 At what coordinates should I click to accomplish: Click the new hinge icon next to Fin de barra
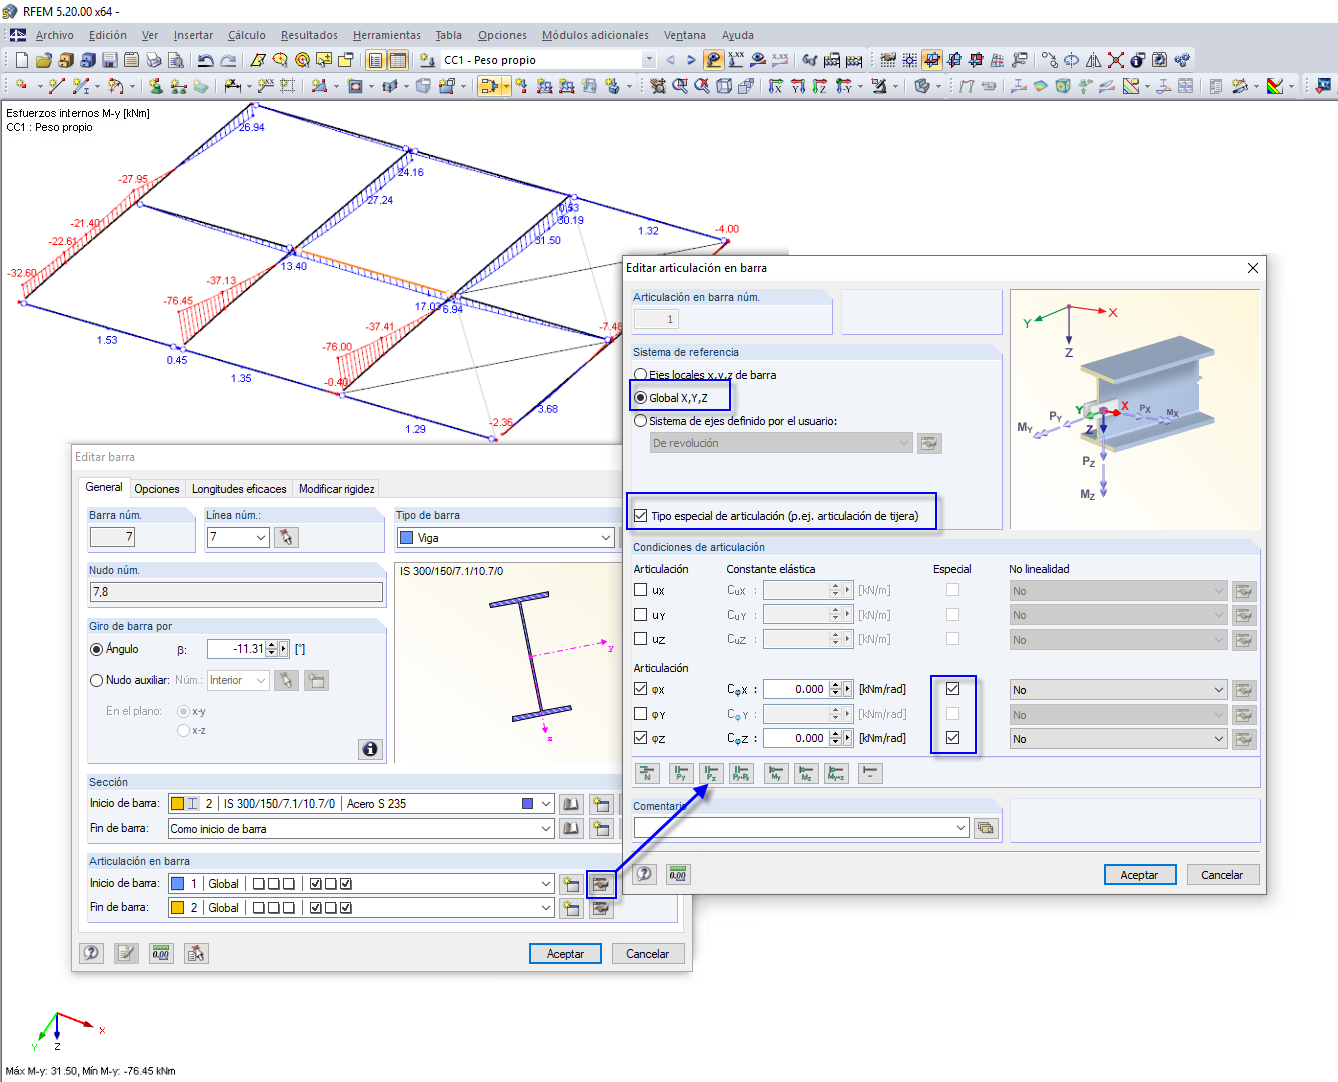571,907
